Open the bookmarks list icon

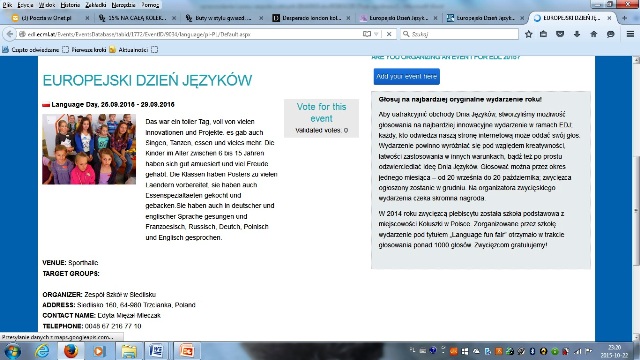(x=543, y=34)
